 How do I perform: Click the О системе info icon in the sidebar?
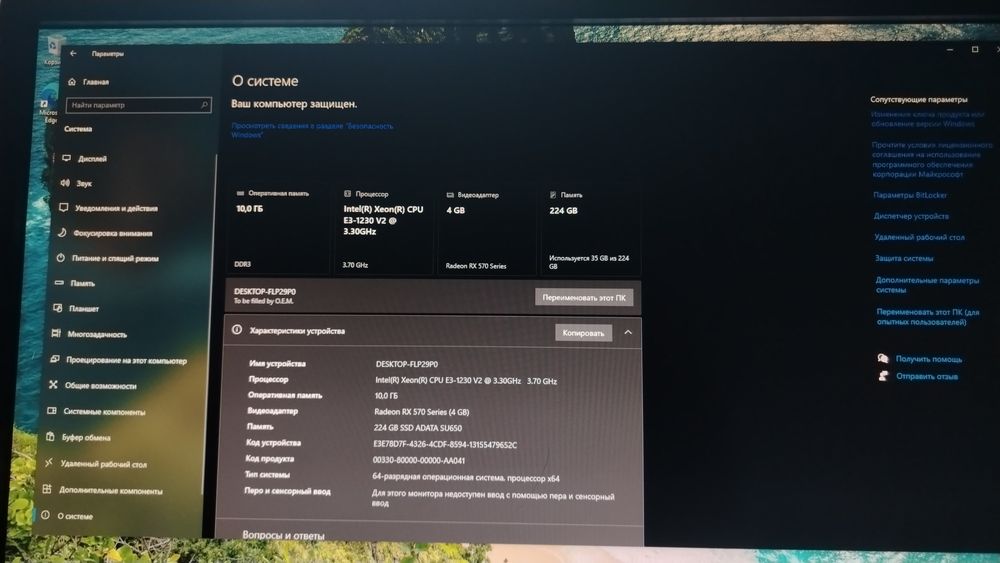point(45,515)
